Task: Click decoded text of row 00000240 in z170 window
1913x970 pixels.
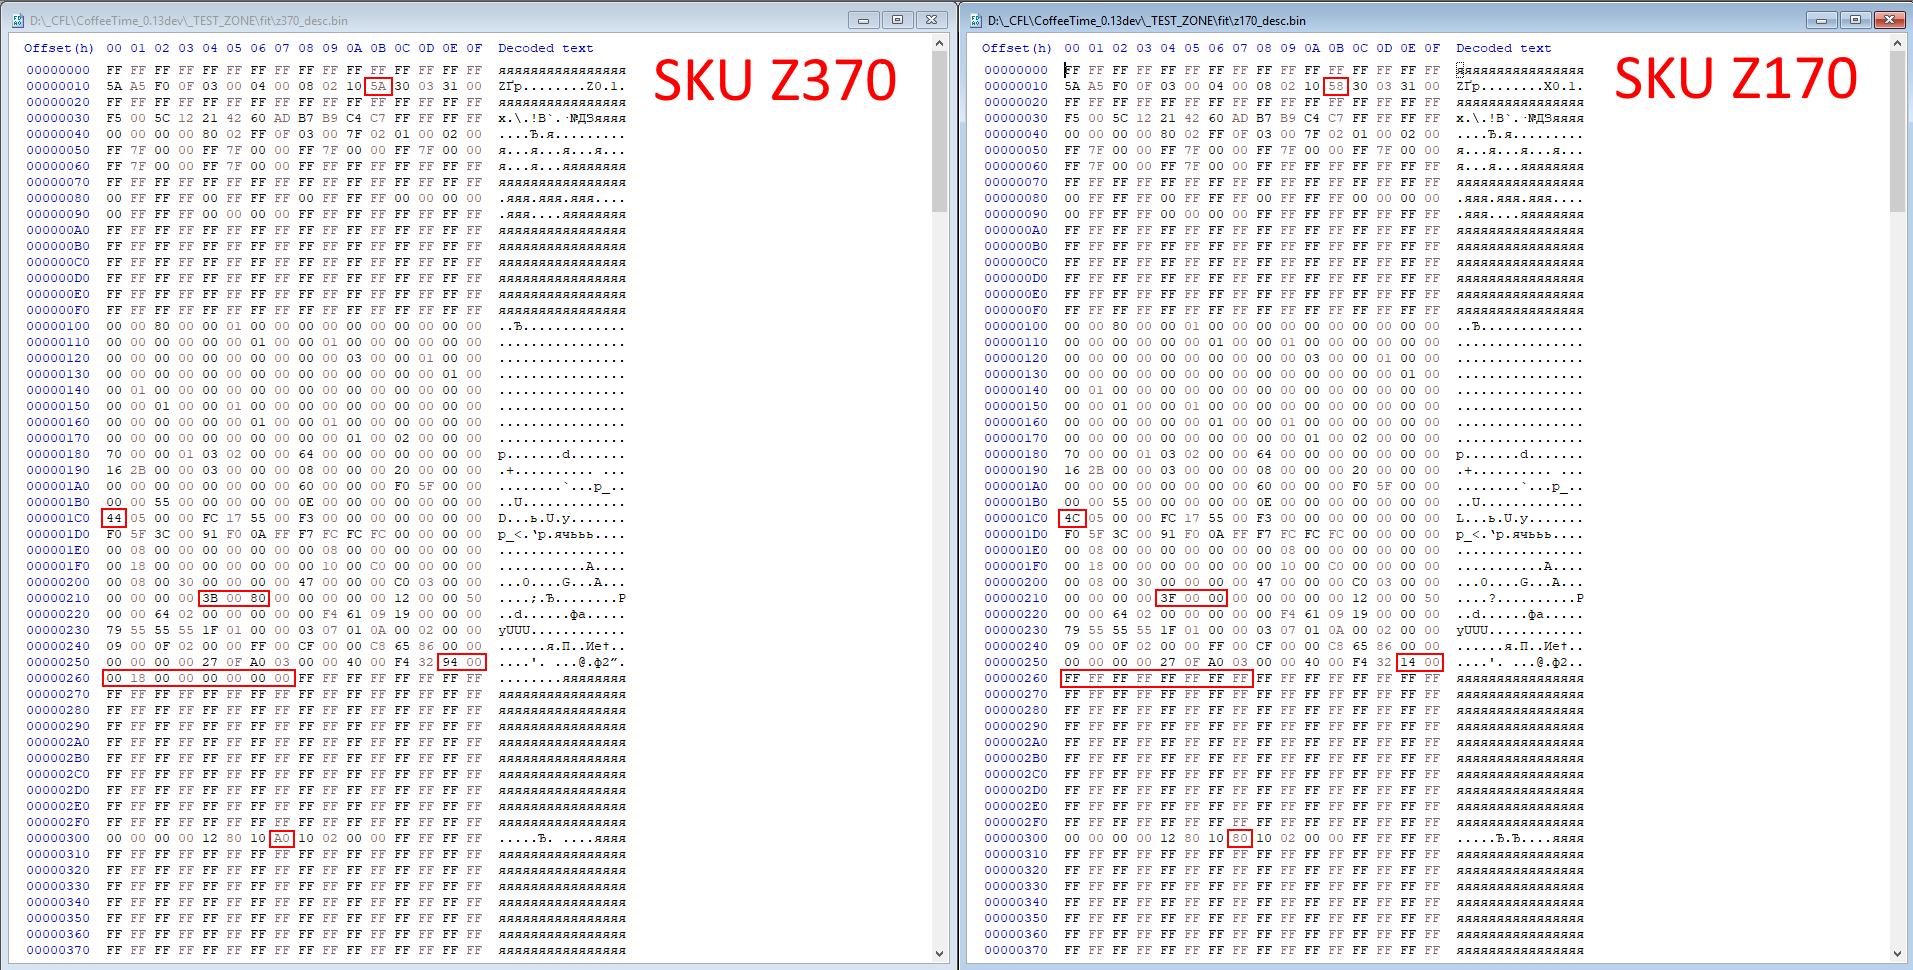Action: (1520, 646)
